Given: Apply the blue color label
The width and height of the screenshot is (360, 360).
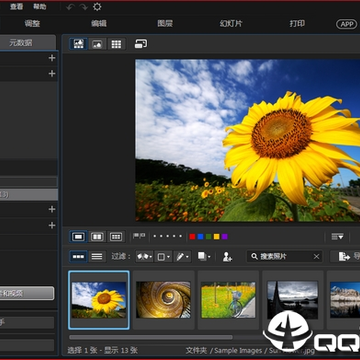Looking at the screenshot, I should point(200,237).
